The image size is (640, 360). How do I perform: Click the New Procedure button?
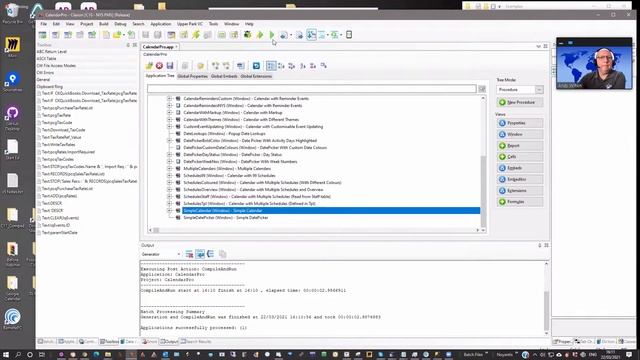point(520,102)
